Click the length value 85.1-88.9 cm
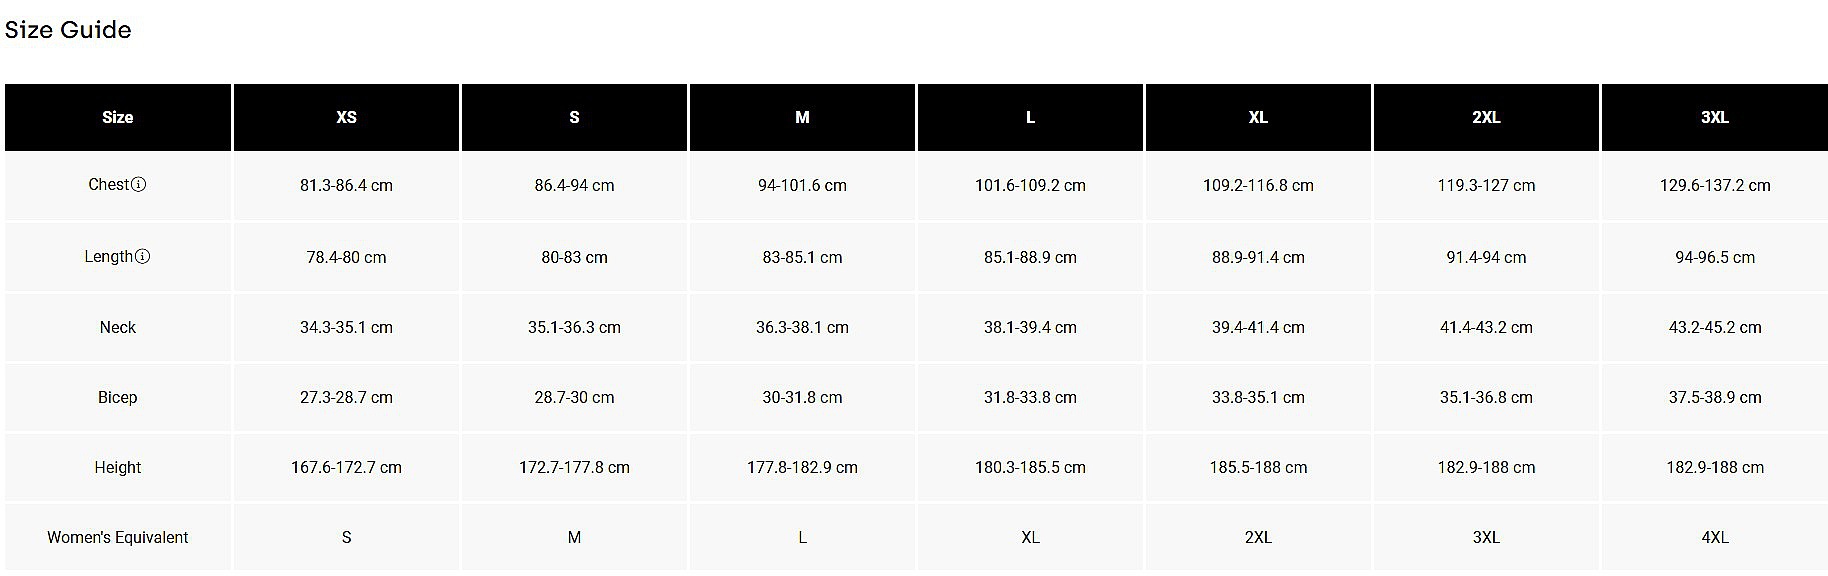 click(x=1030, y=258)
